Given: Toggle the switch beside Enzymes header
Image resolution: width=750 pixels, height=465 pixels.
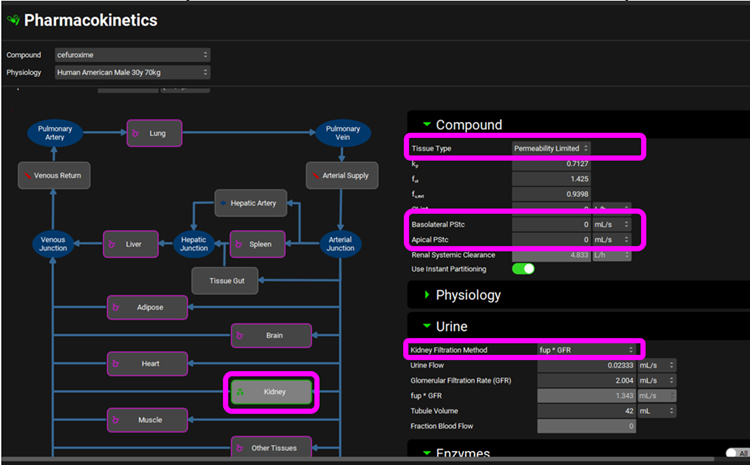Looking at the screenshot, I should (735, 454).
